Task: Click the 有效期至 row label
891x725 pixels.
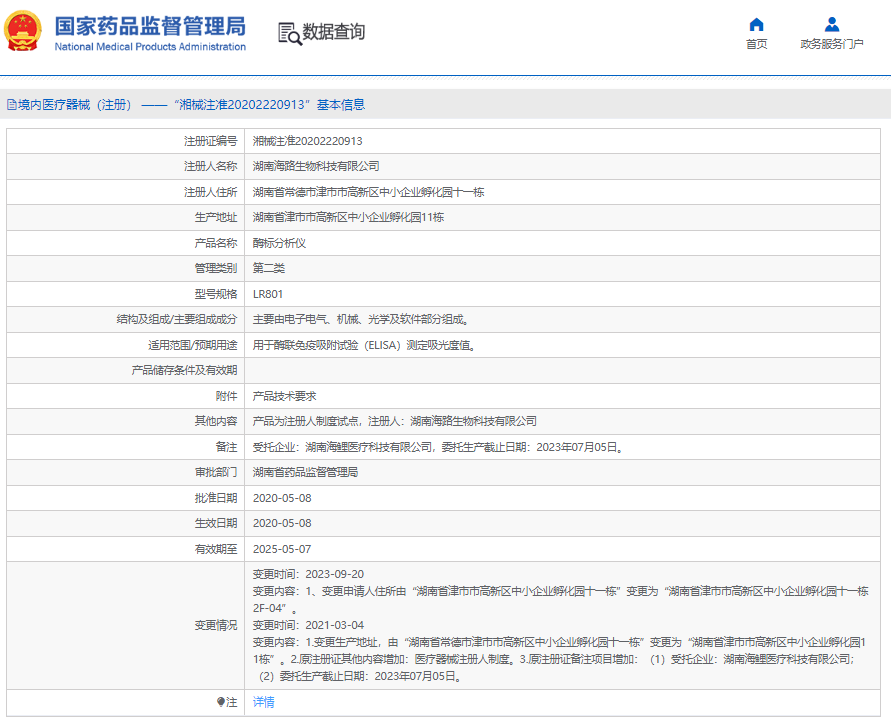Action: click(215, 549)
